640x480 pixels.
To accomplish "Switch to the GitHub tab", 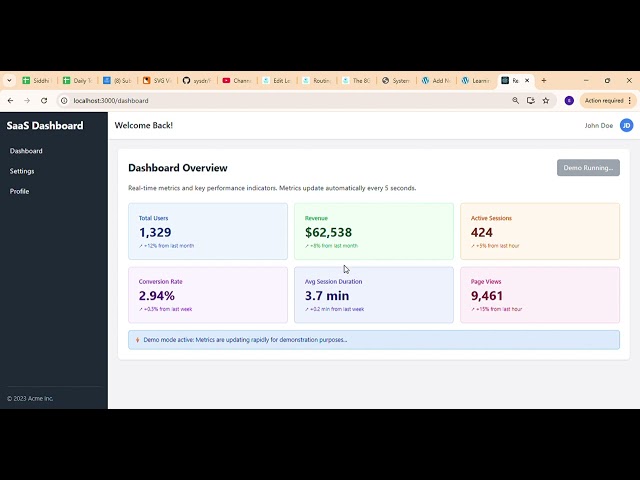I will 198,81.
